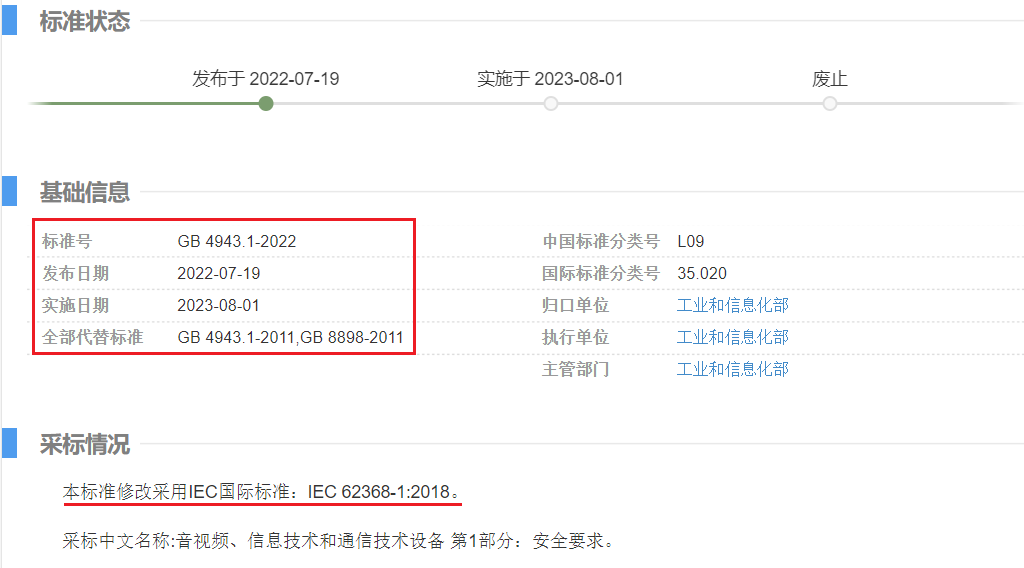Viewport: 1024px width, 568px height.
Task: Click the 发布日期 value 2022-07-19
Action: [x=218, y=273]
